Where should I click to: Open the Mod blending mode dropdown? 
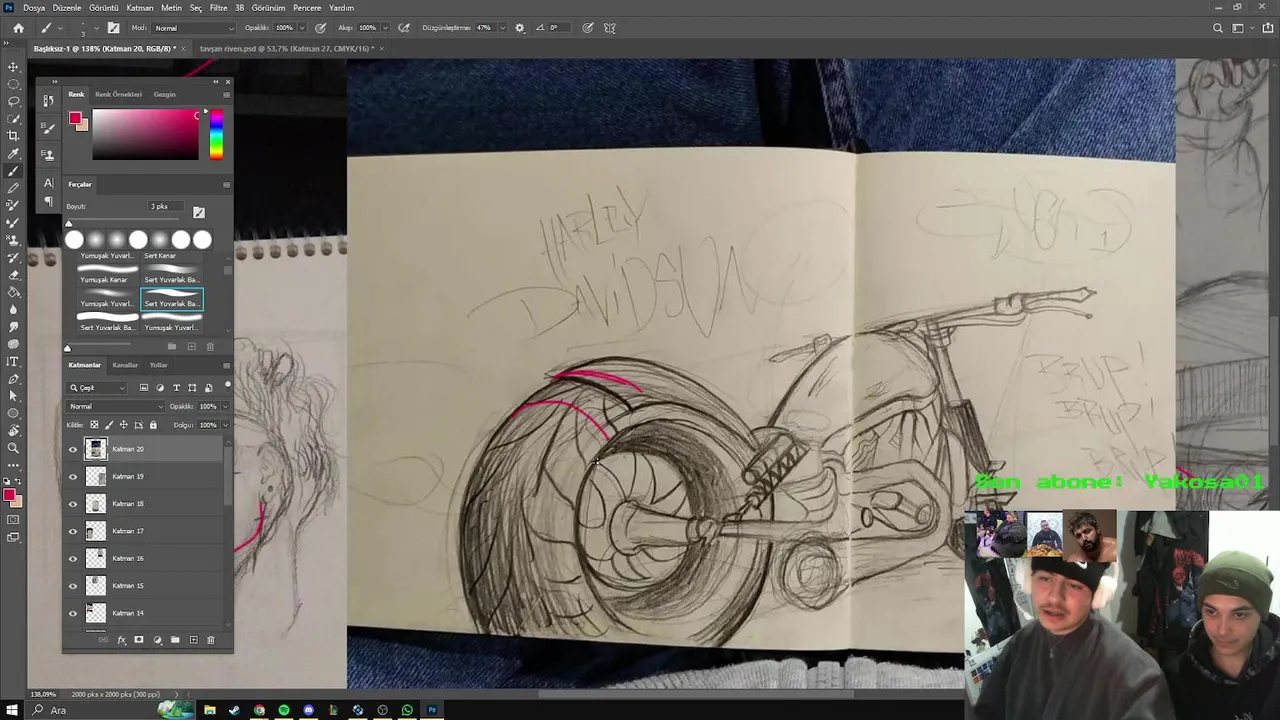[194, 28]
